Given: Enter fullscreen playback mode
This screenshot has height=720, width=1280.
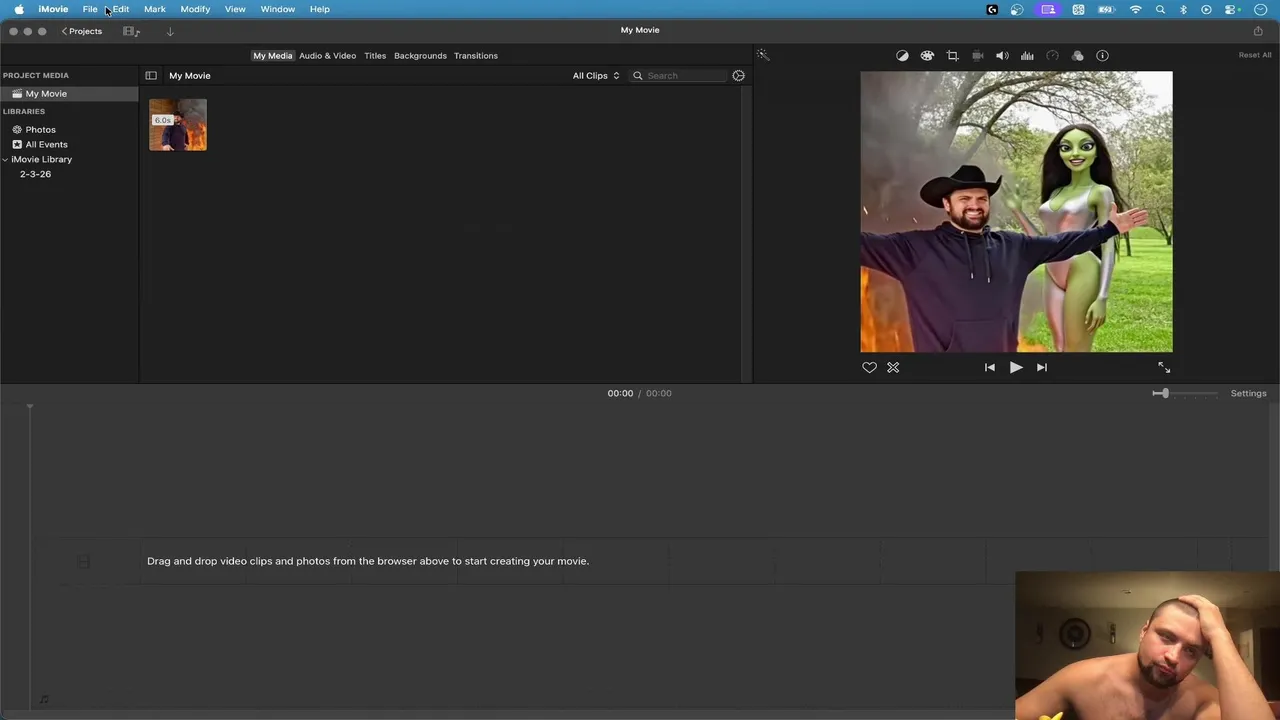Looking at the screenshot, I should coord(1164,368).
